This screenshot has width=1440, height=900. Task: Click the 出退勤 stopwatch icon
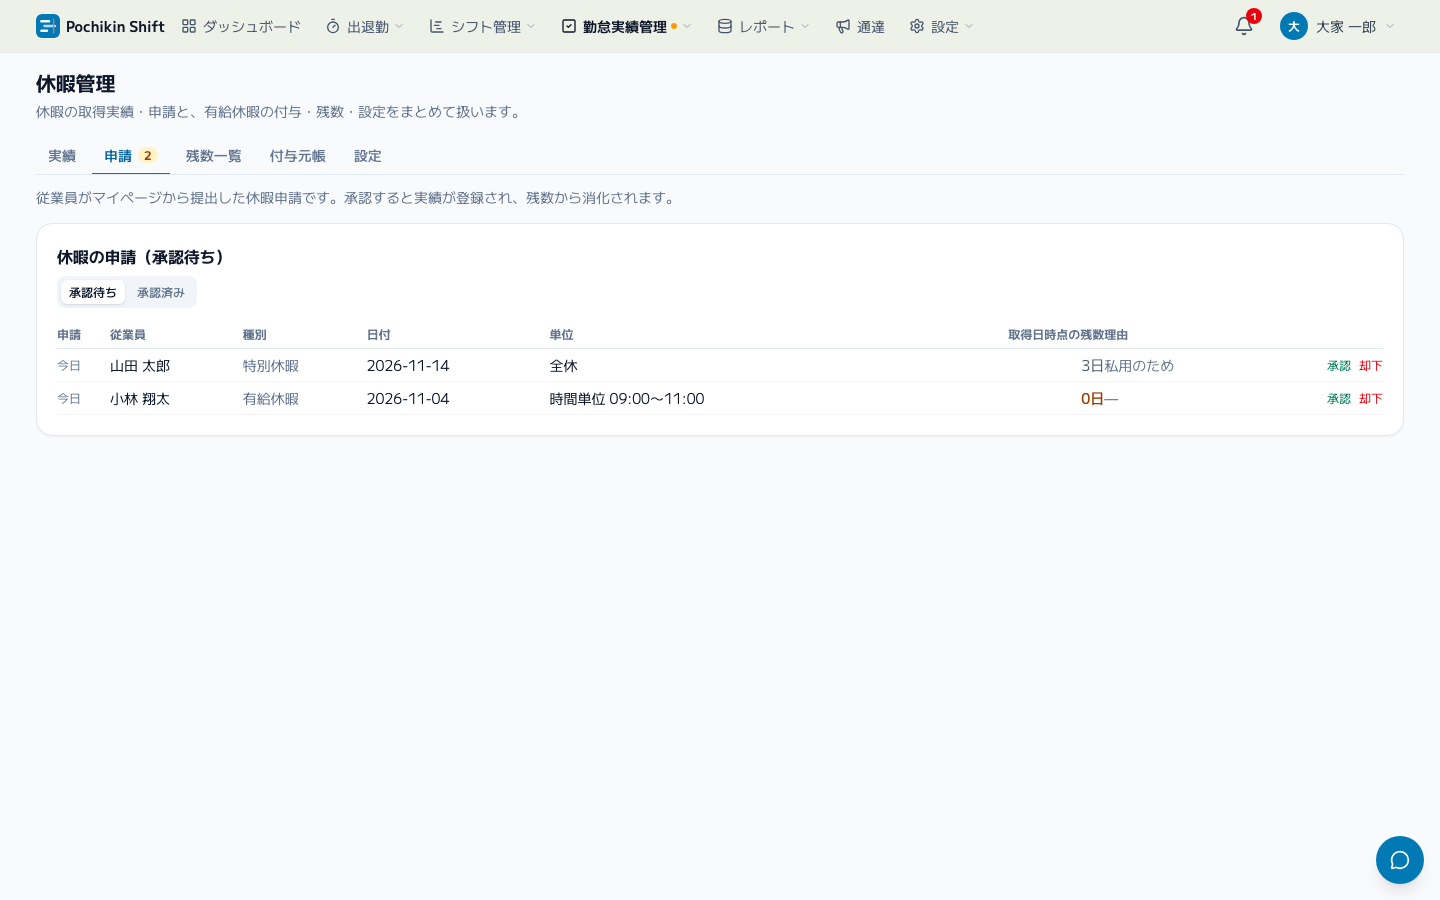pos(333,26)
